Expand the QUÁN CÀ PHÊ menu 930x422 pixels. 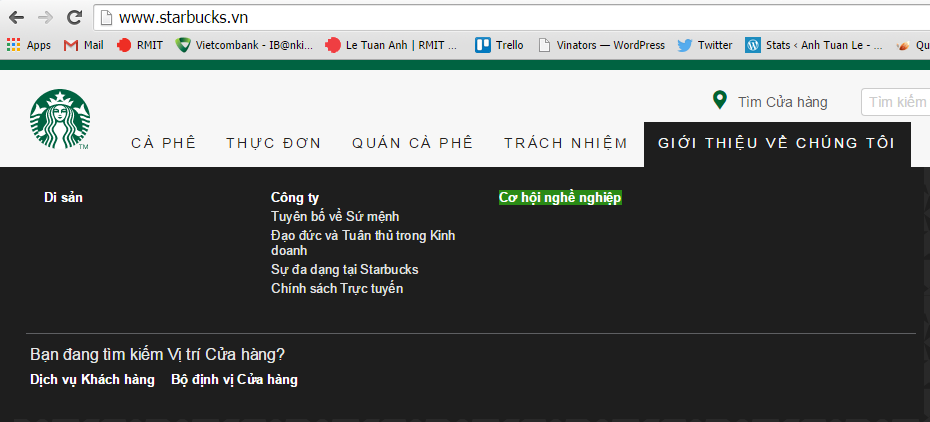point(412,143)
